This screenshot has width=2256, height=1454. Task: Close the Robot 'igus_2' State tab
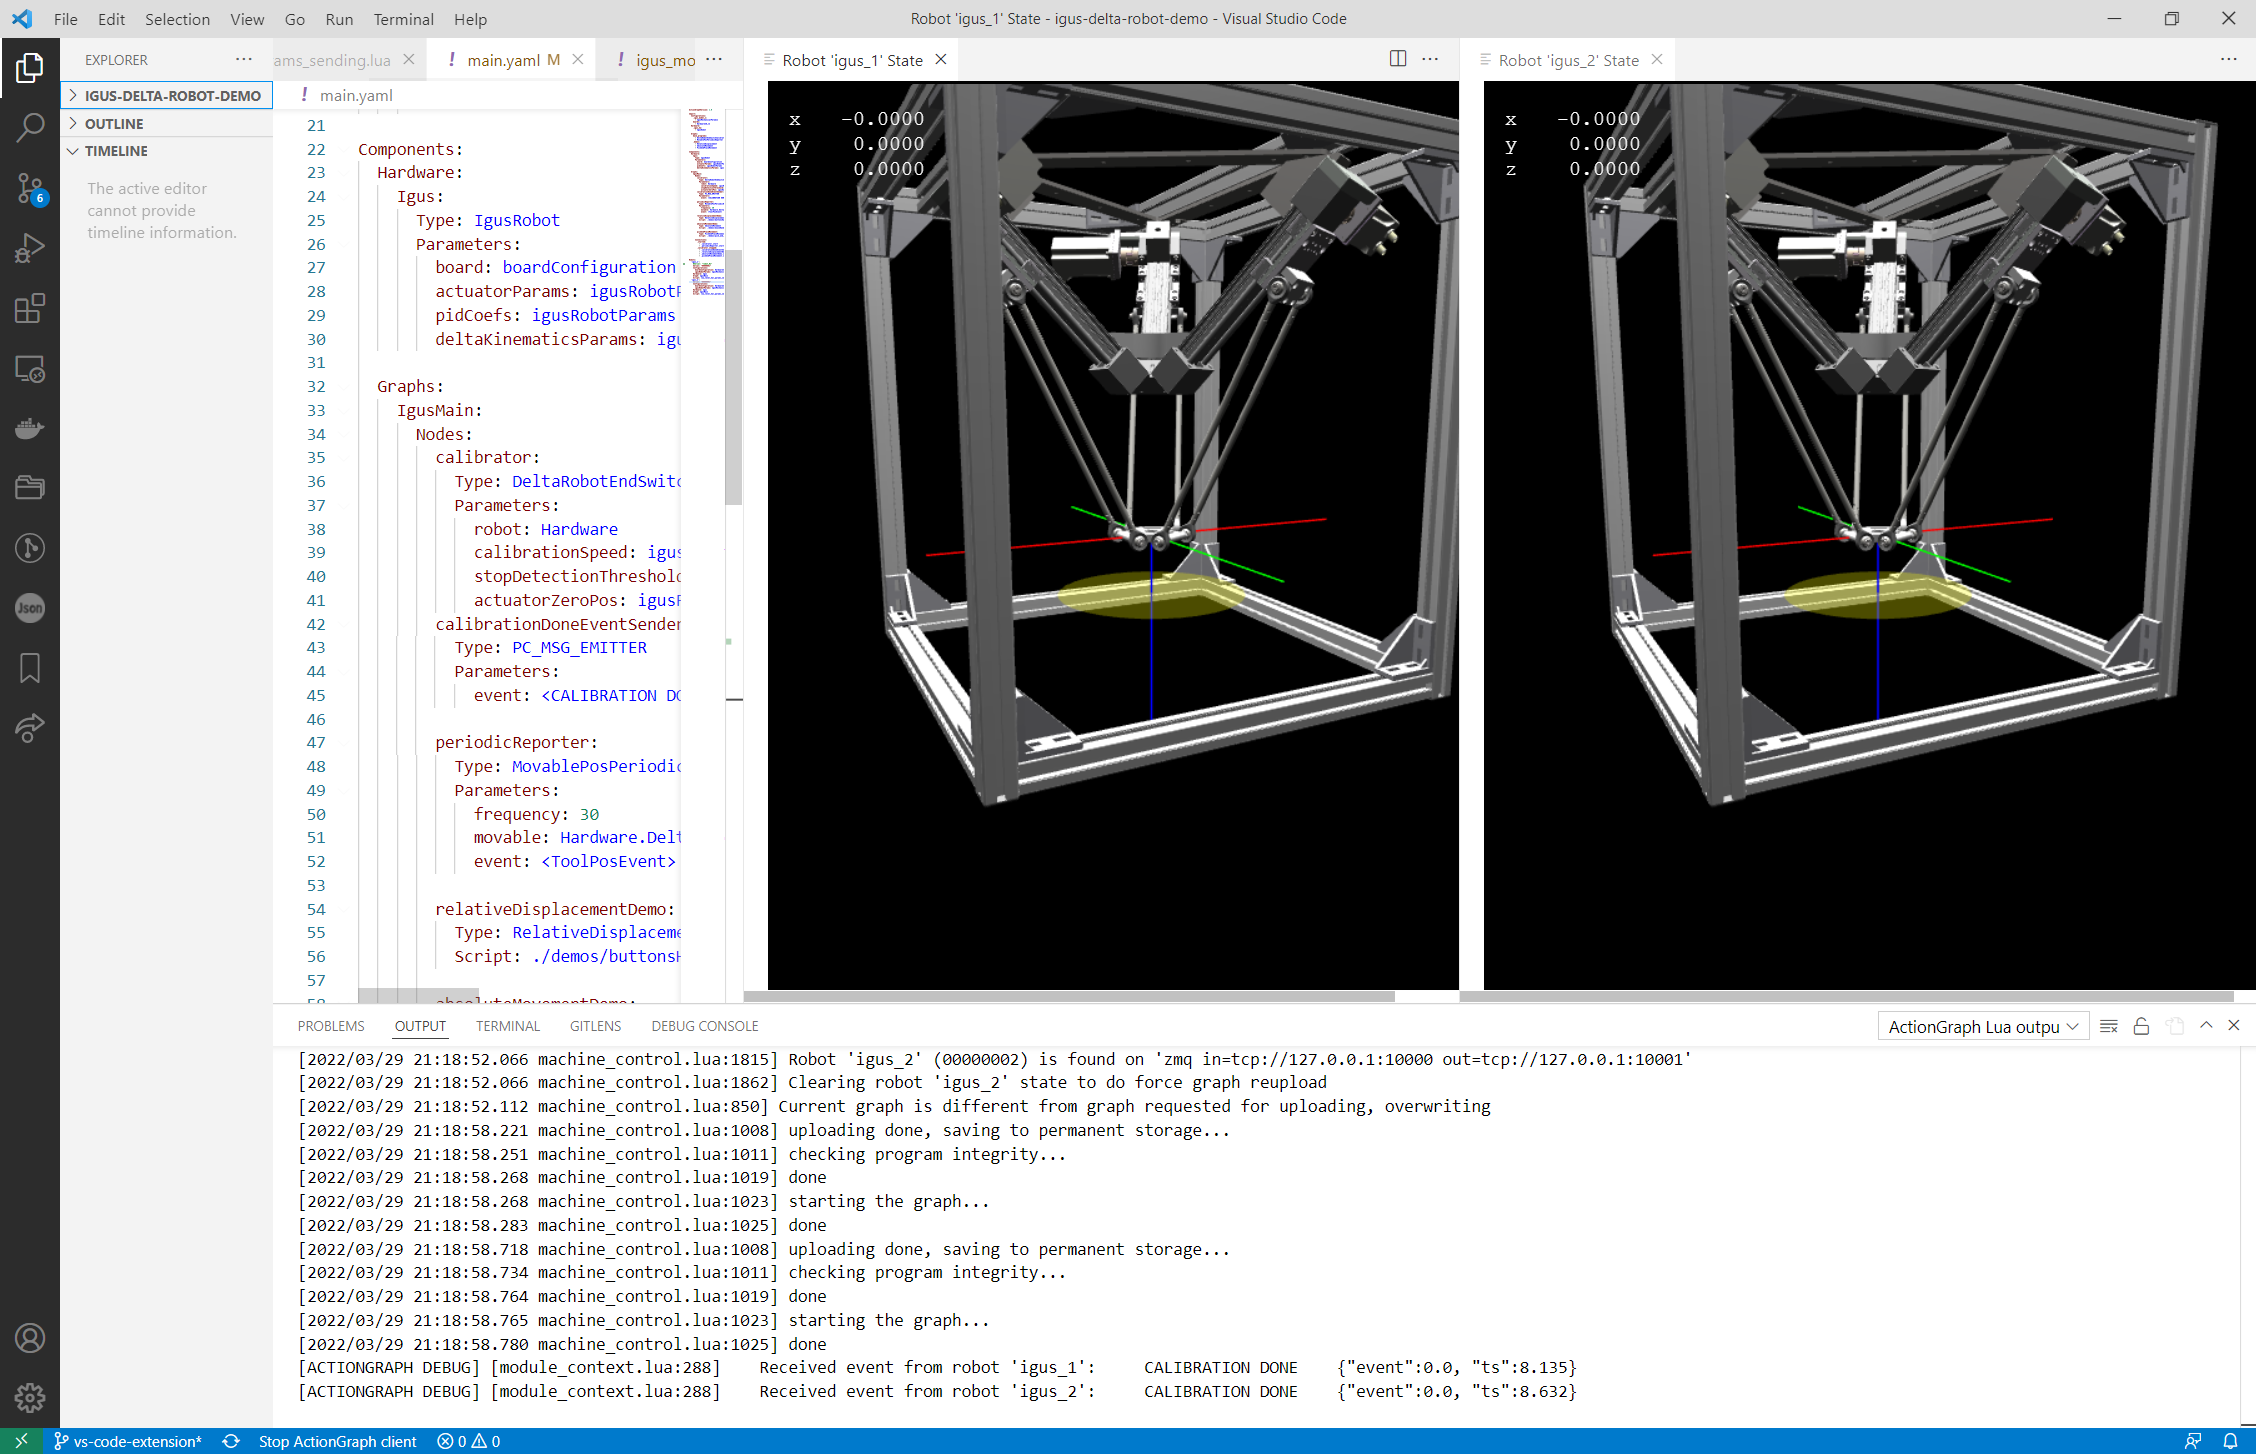pyautogui.click(x=1657, y=59)
